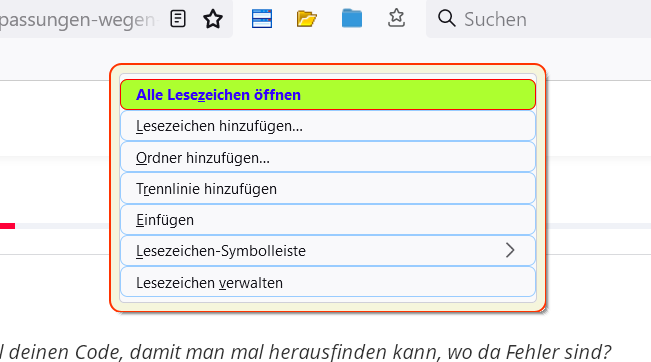Focus the Suchen search field
651x362 pixels.
coord(538,19)
